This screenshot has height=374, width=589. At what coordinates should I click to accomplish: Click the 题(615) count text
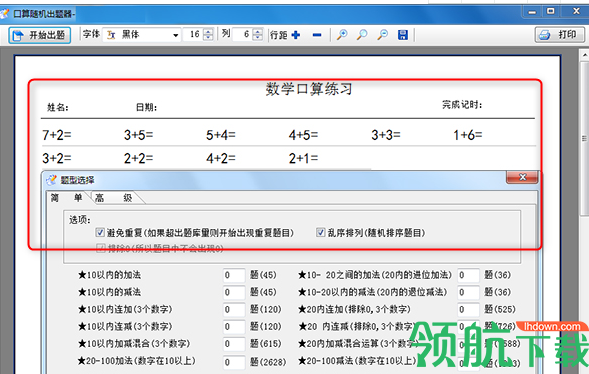pos(266,344)
